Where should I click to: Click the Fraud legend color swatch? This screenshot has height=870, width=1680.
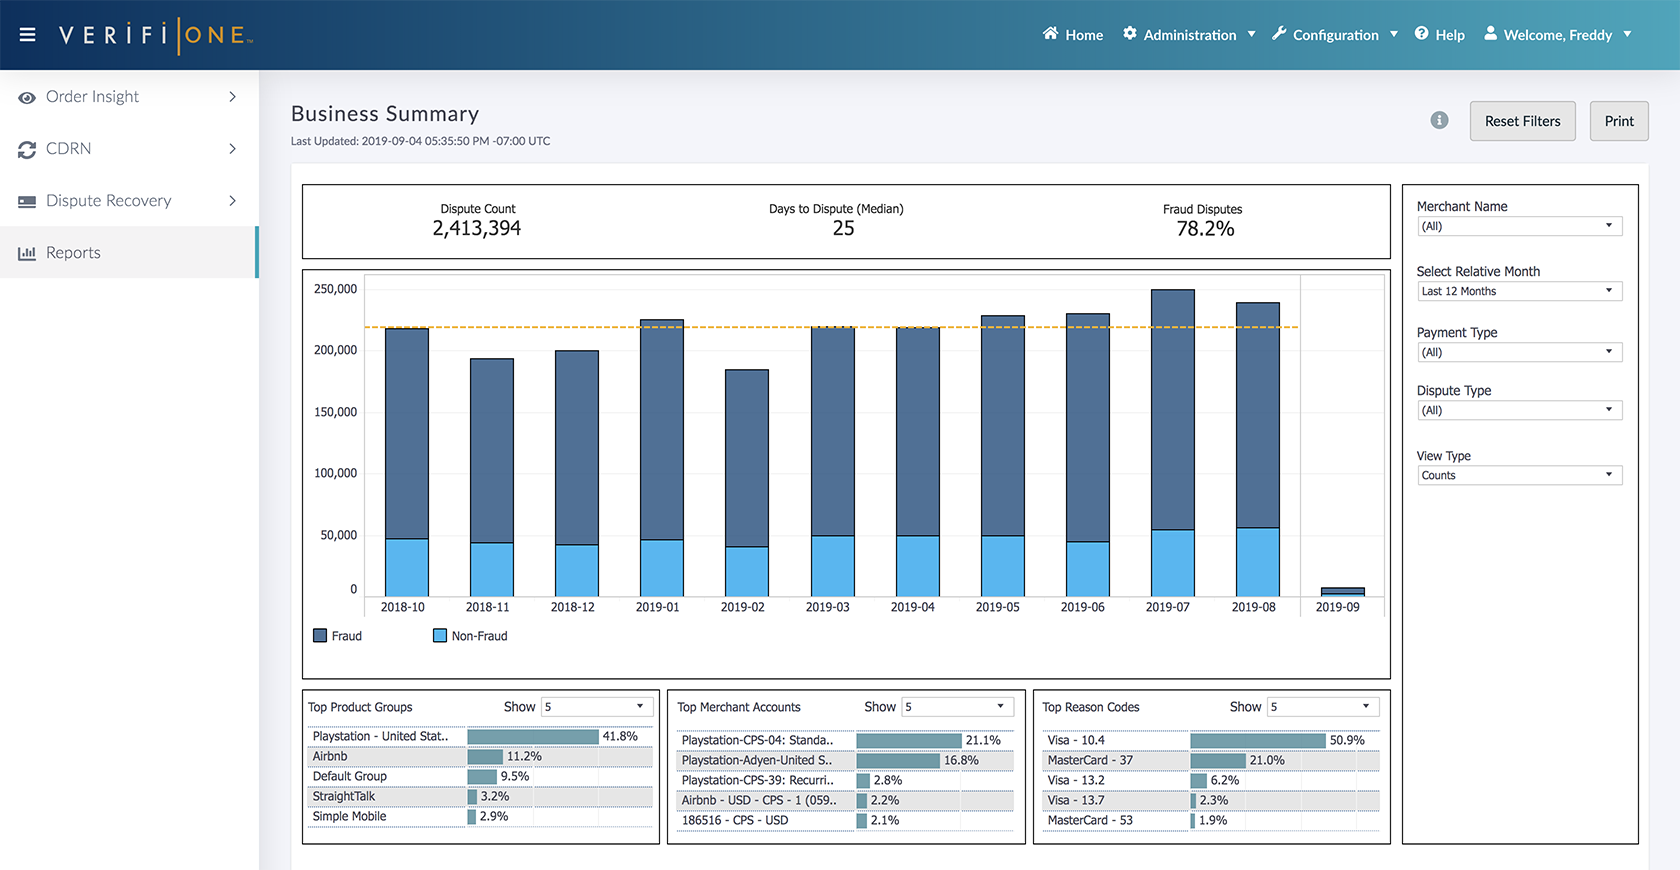point(320,636)
